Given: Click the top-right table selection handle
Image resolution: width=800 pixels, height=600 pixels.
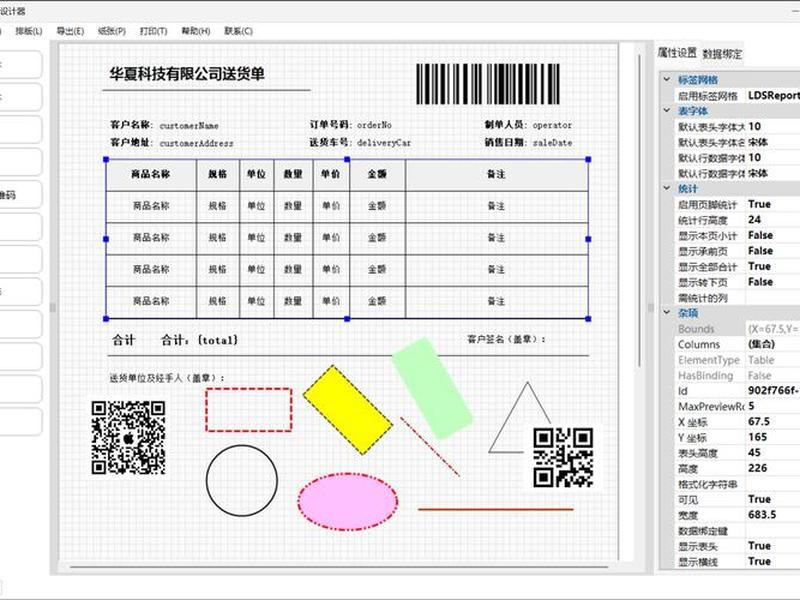Looking at the screenshot, I should [588, 160].
